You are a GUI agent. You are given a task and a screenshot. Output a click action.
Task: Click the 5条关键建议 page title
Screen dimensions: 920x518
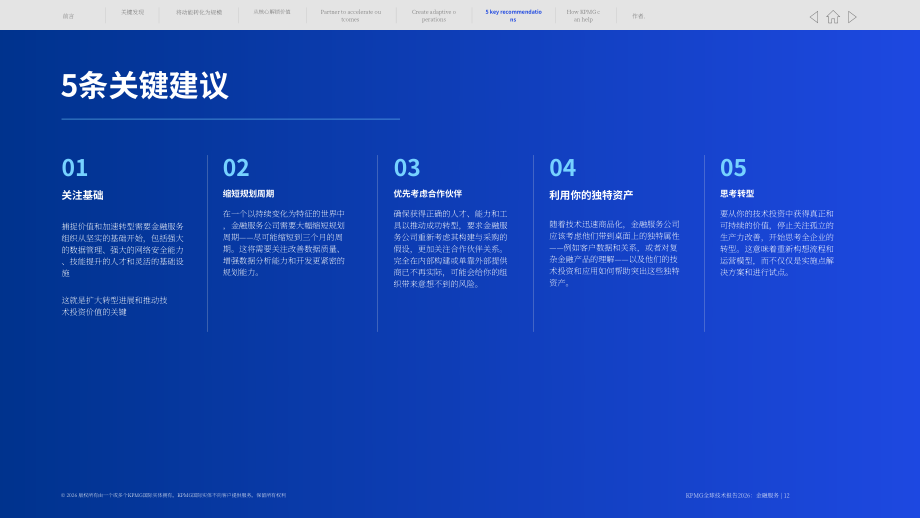tap(144, 86)
